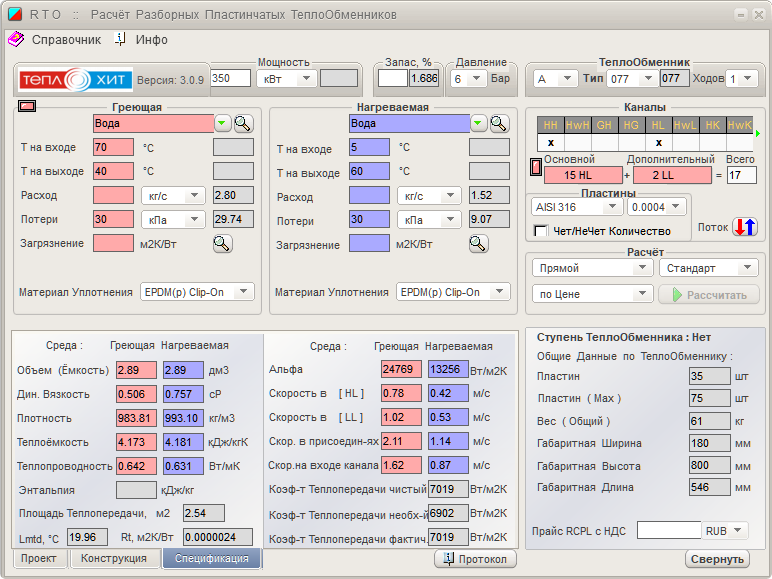Open the Стандарт dropdown
Viewport: 772px width, 579px height.
pos(709,268)
